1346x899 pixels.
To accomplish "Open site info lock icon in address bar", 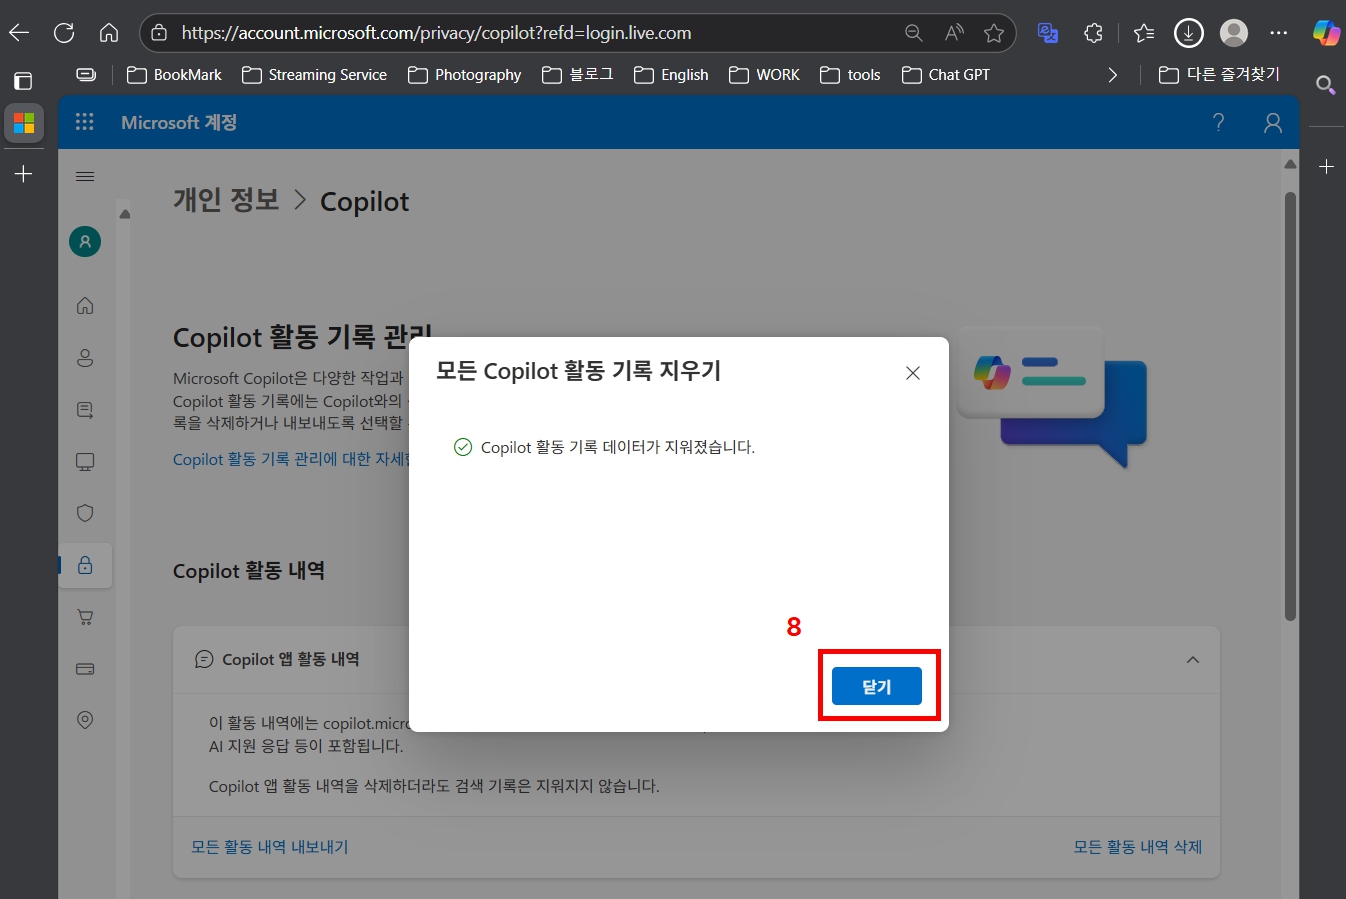I will click(x=159, y=33).
